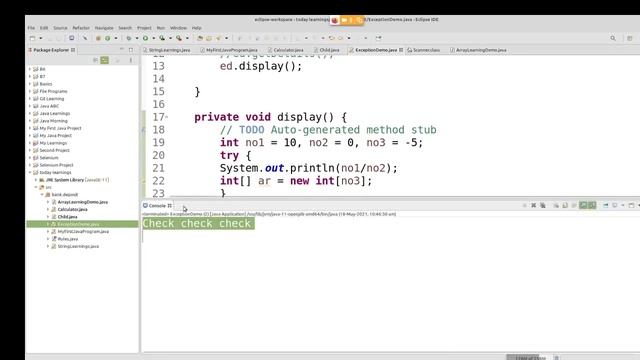Image resolution: width=640 pixels, height=360 pixels.
Task: Click the Coverage run toolbar icon
Action: (x=162, y=38)
